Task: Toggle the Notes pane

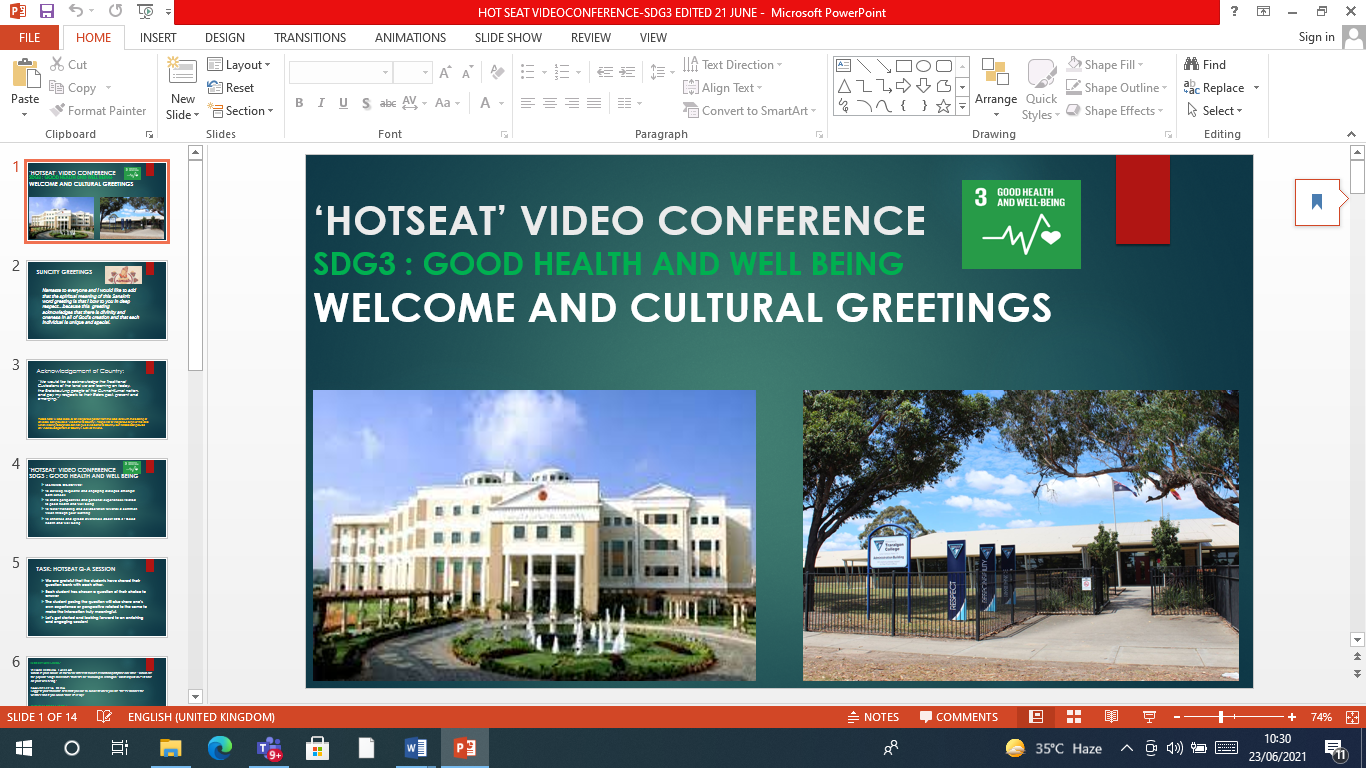Action: [x=873, y=717]
